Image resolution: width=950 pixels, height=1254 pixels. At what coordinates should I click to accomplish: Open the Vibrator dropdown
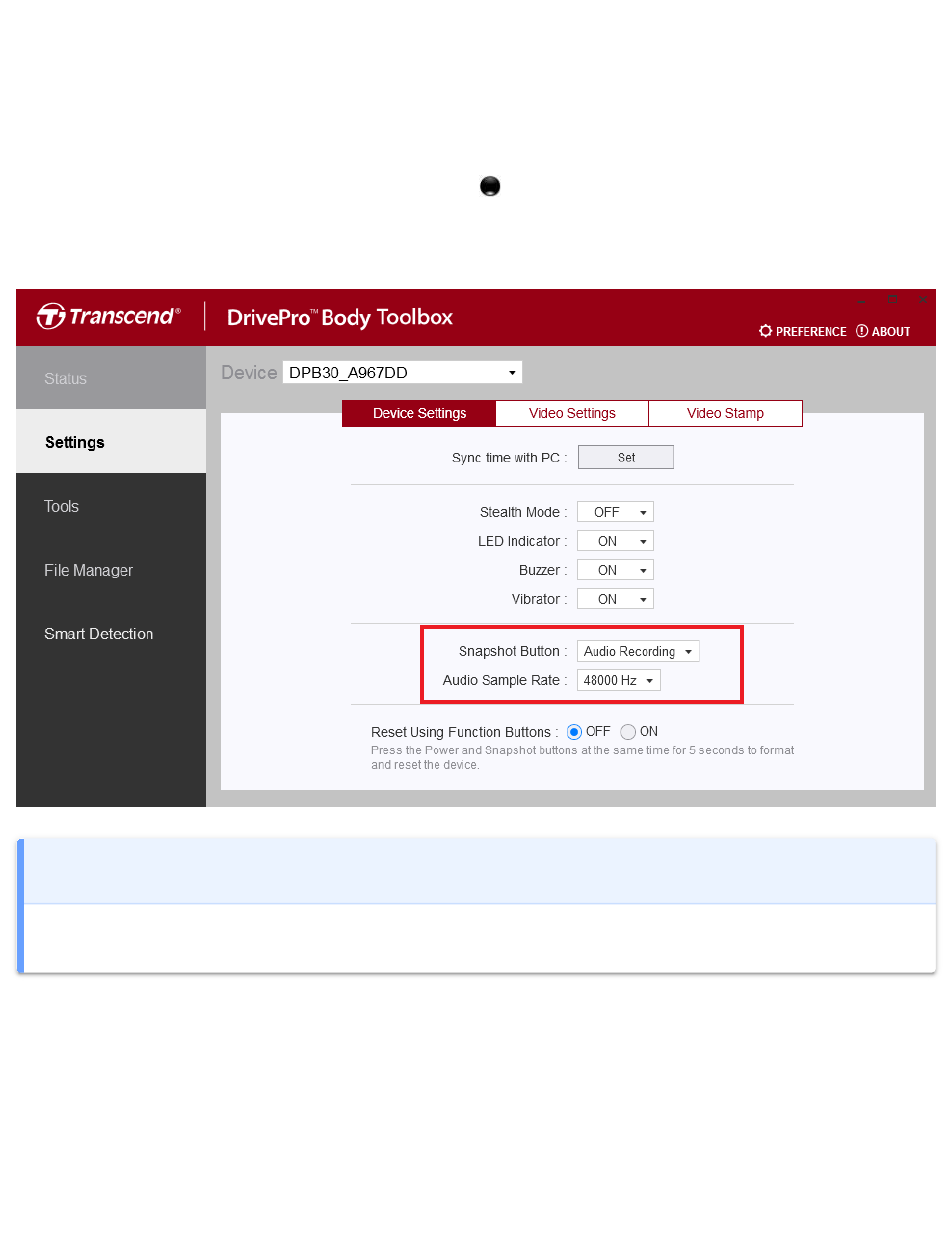(x=615, y=599)
